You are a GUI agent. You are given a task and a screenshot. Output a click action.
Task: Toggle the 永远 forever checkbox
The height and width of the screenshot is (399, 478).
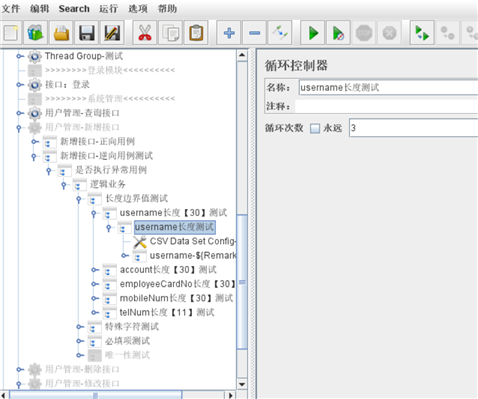[x=315, y=128]
